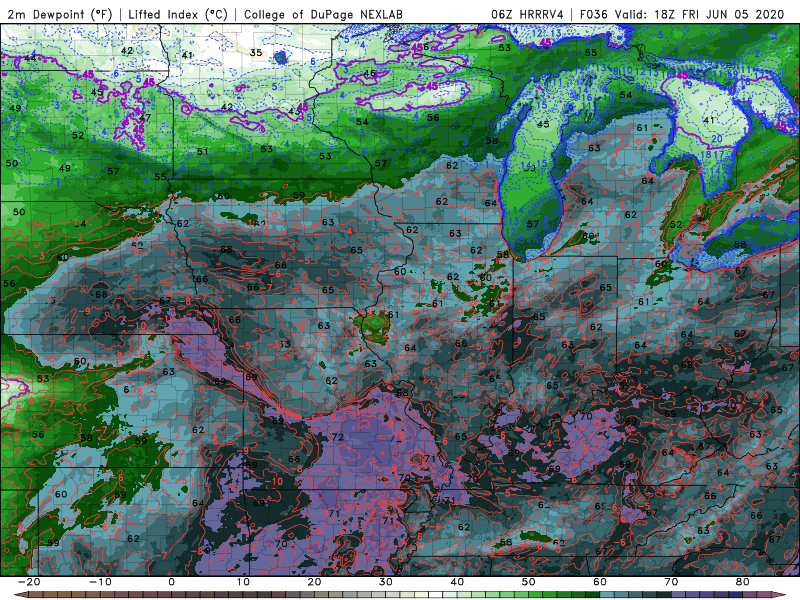Click the dewpoint value 47 on the map
This screenshot has height=600, width=800.
tap(145, 117)
